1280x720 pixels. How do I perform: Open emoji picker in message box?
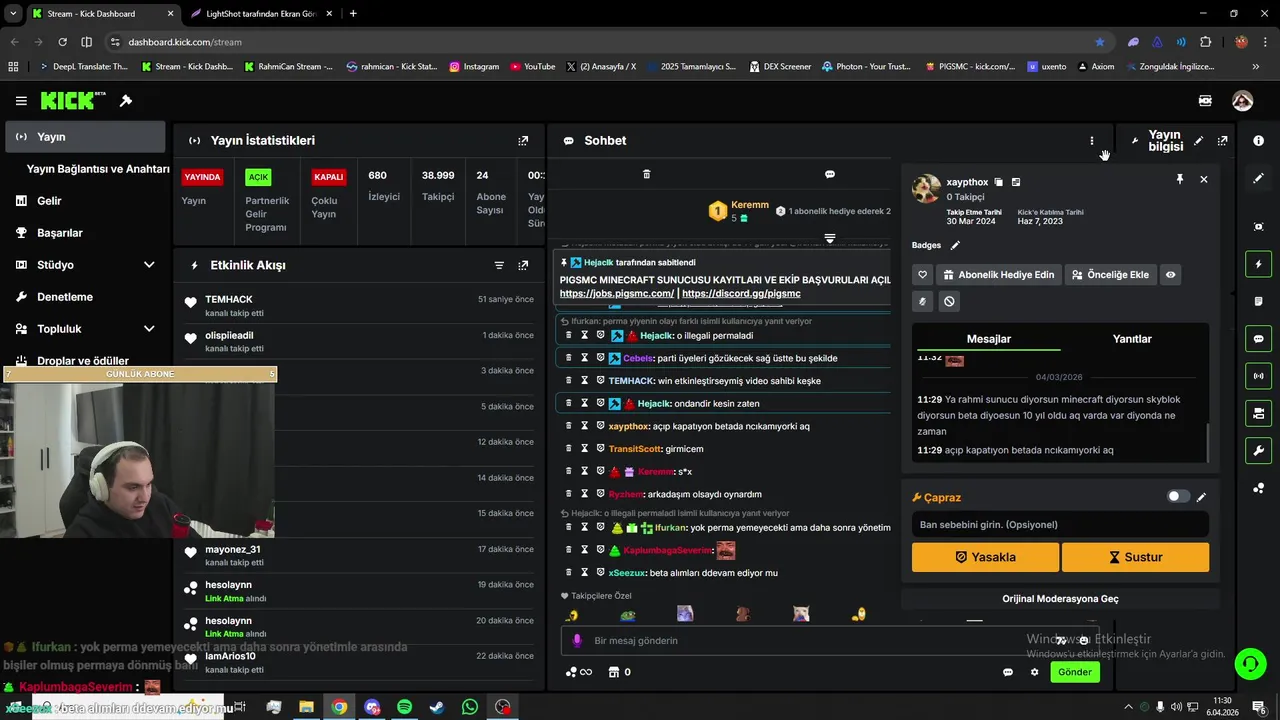click(x=1083, y=641)
